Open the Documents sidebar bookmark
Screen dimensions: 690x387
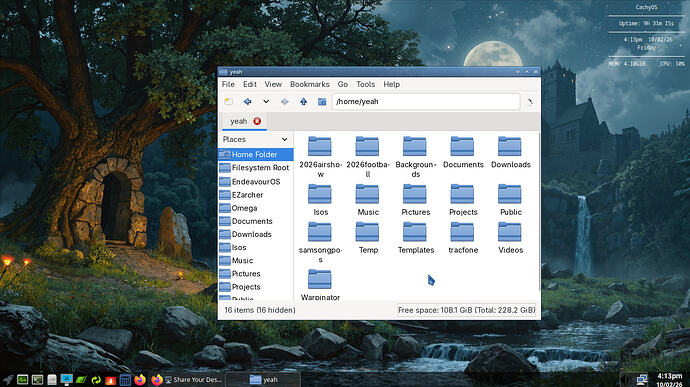[256, 221]
